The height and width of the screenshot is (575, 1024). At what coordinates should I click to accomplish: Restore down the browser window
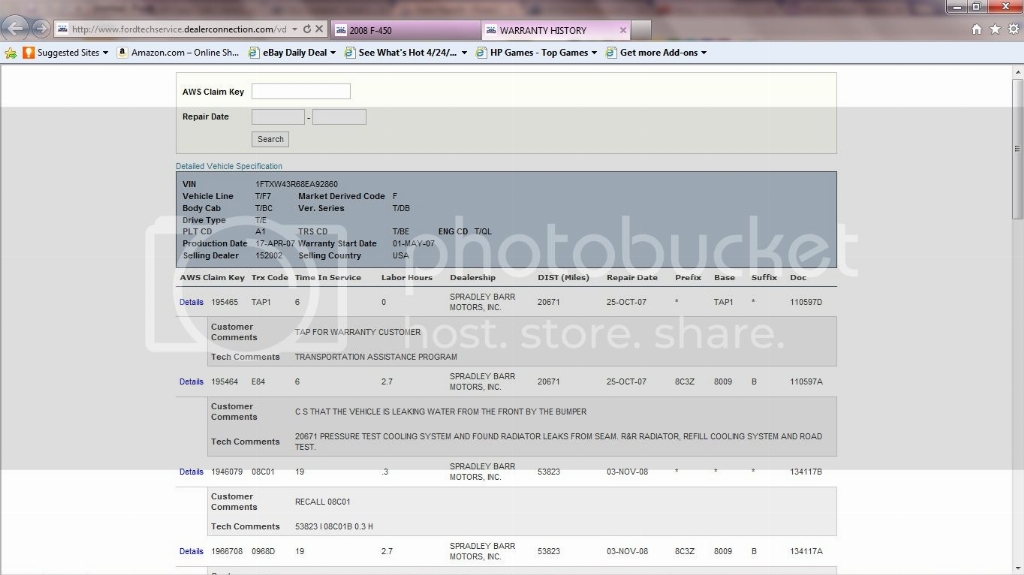pyautogui.click(x=976, y=7)
